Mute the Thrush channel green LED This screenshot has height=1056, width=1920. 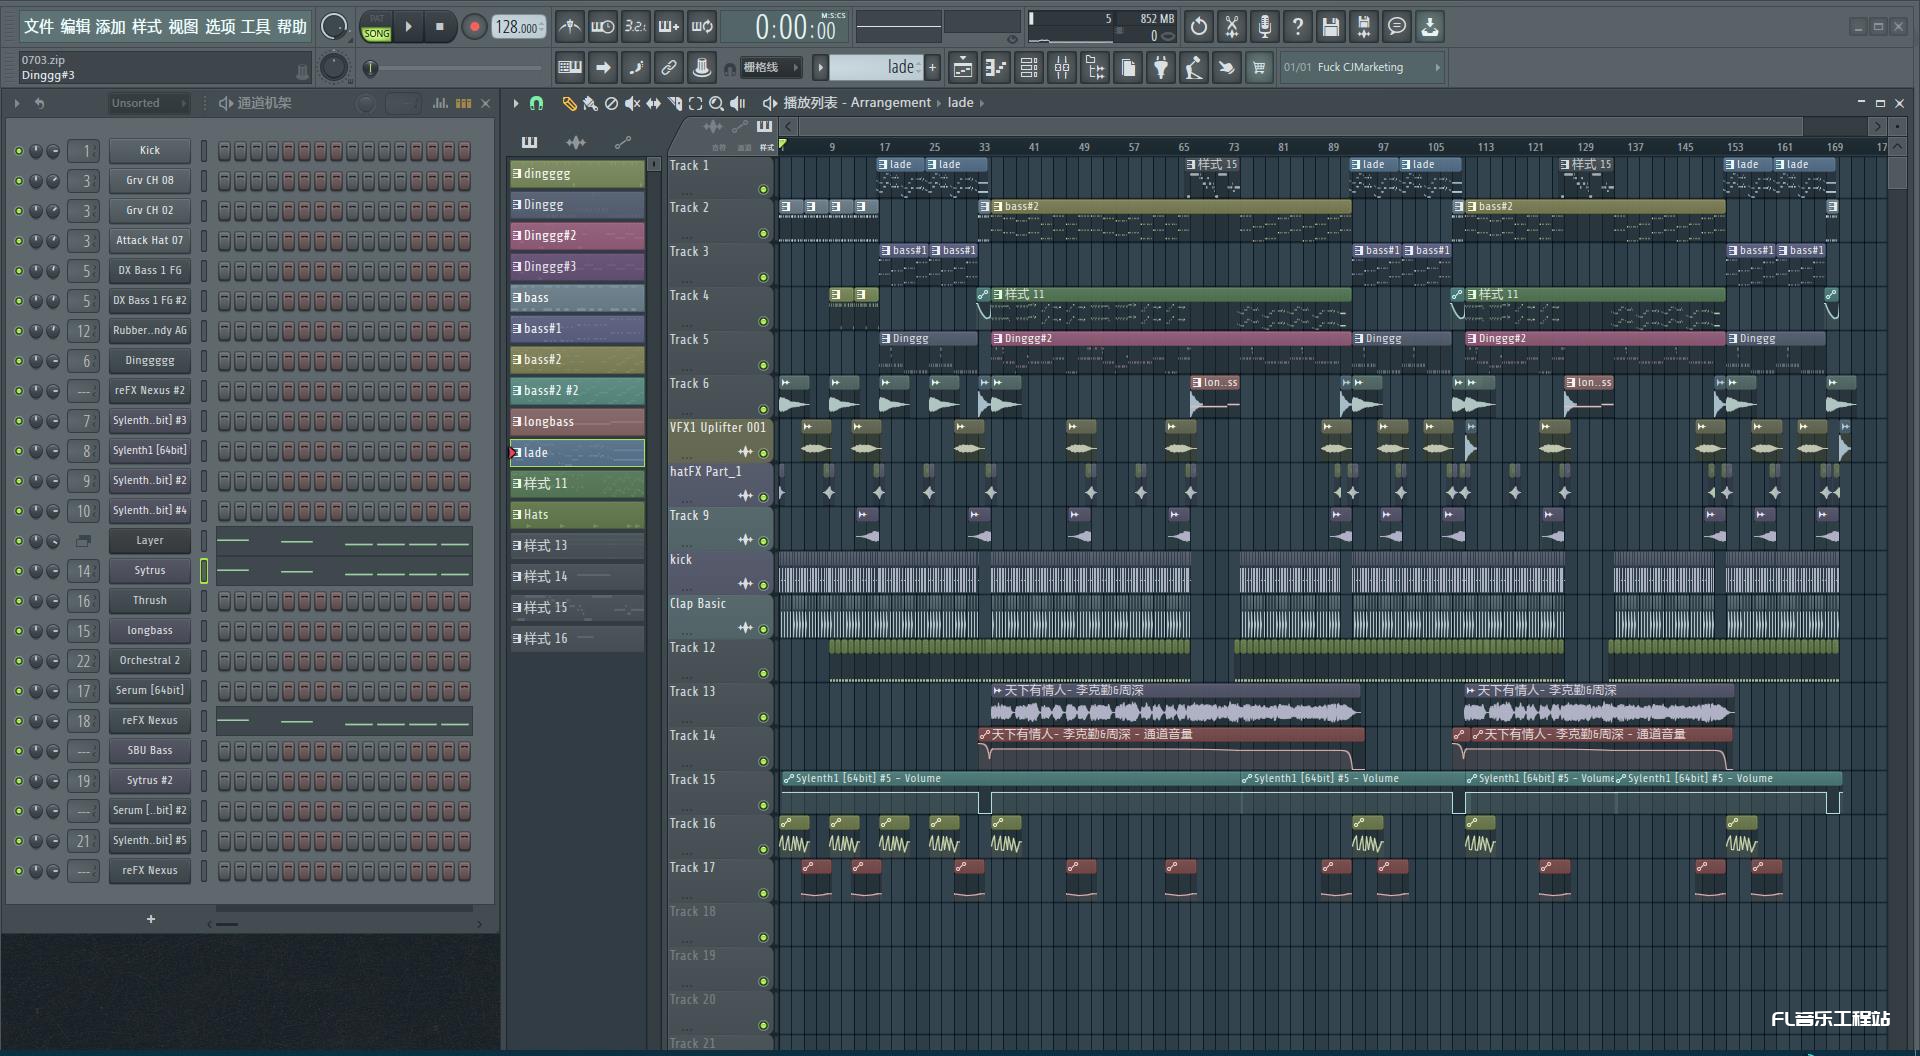tap(19, 601)
